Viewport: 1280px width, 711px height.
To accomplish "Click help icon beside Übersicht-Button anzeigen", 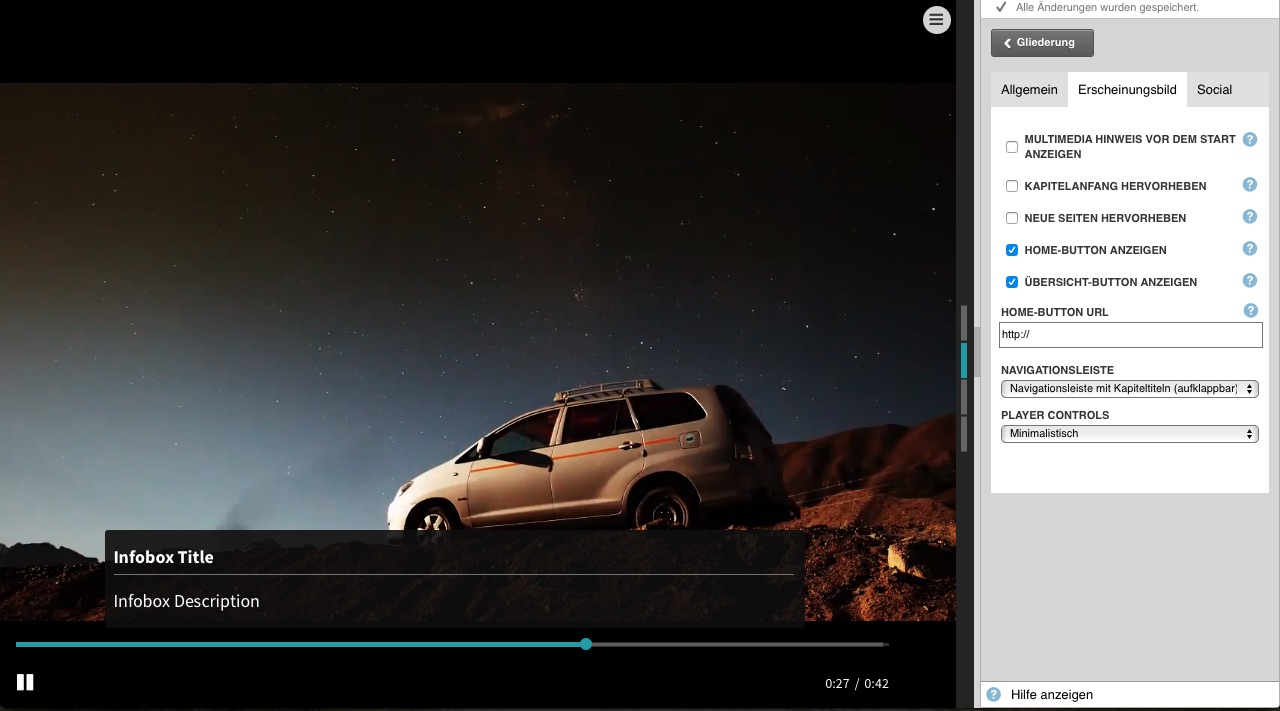I will tap(1249, 281).
